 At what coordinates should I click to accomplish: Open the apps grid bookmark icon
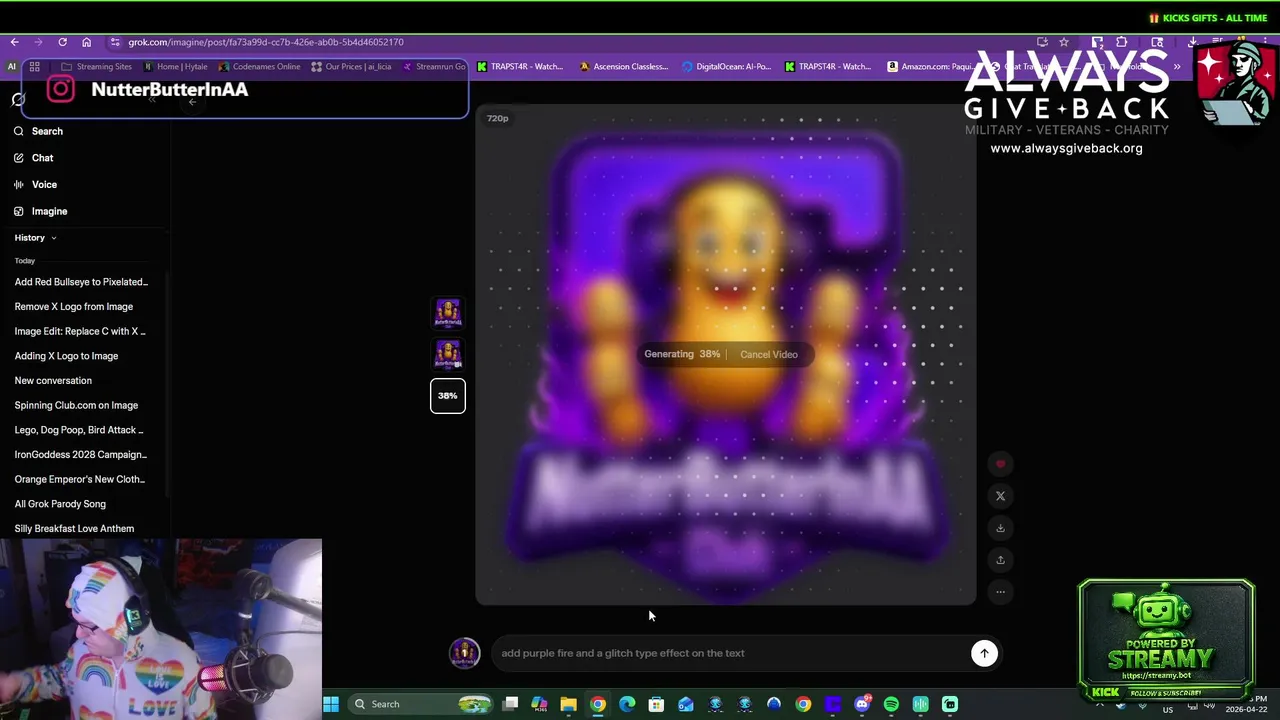[34, 67]
